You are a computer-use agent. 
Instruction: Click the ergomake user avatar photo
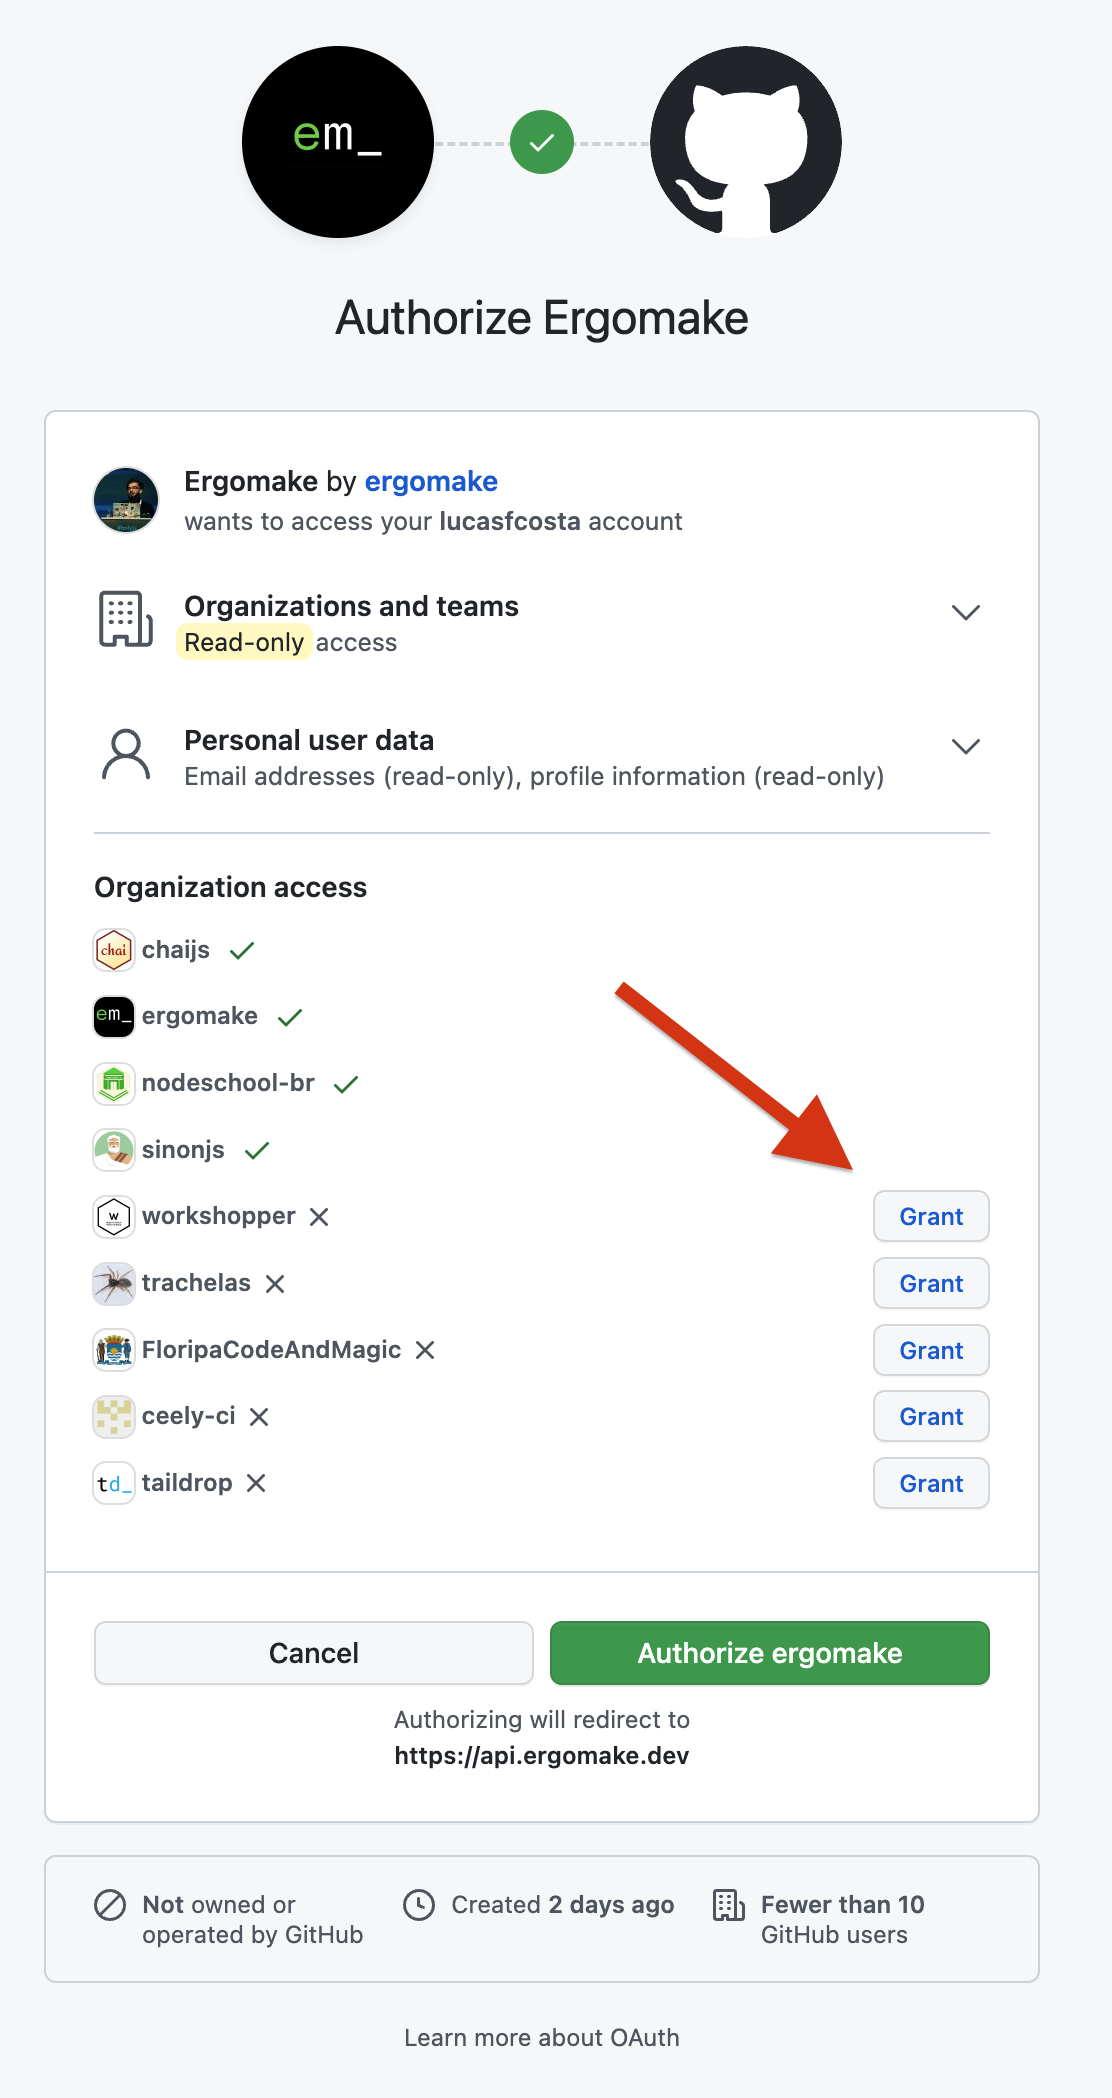(x=126, y=500)
